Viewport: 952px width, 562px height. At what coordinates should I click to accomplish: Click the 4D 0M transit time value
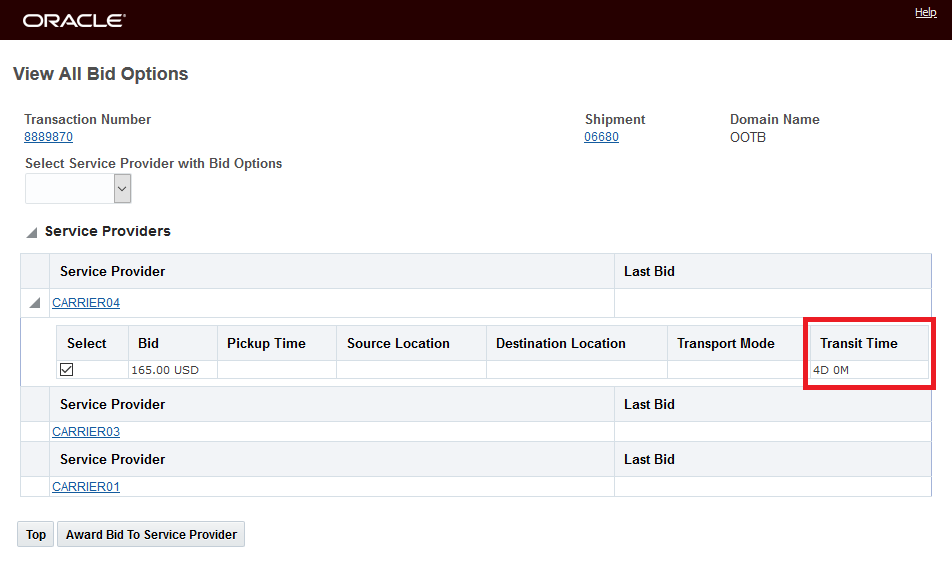coord(830,370)
